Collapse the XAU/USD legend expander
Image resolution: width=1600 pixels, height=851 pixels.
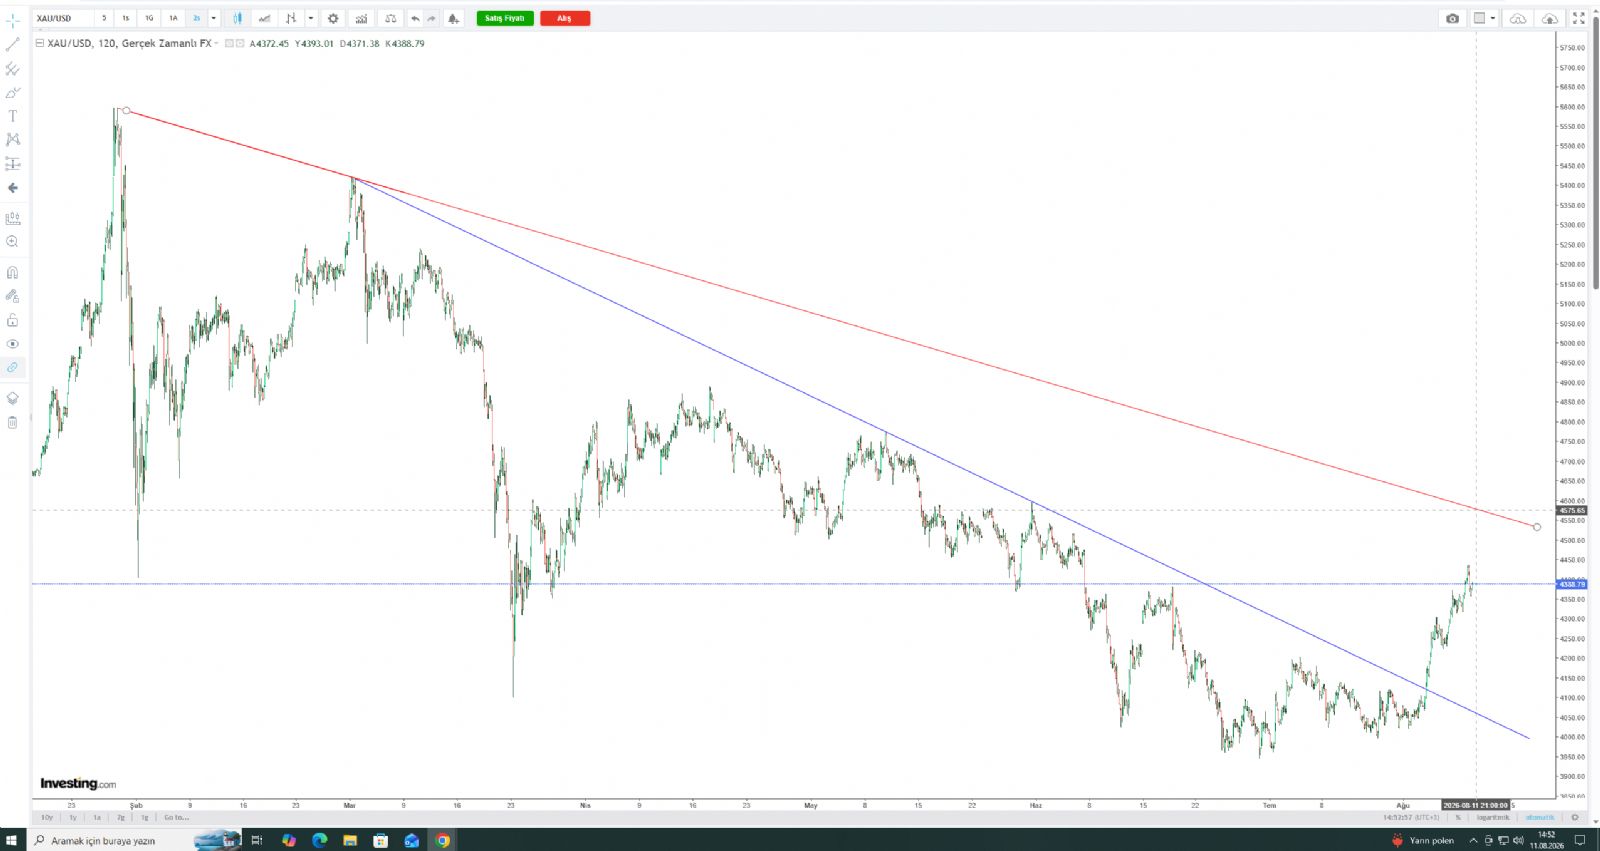coord(39,43)
